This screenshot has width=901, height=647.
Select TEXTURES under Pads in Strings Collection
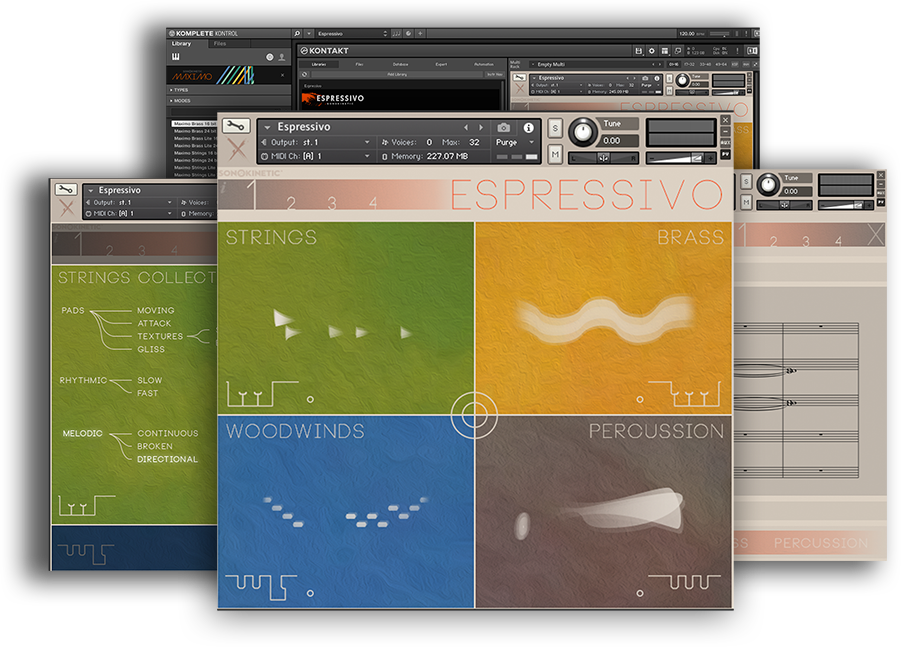160,336
